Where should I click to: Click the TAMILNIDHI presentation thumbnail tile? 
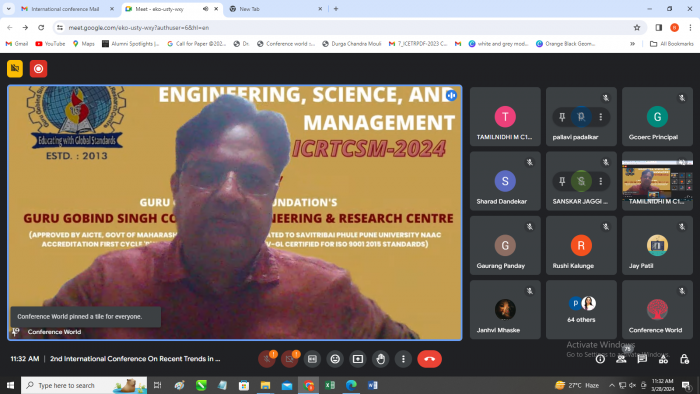click(x=657, y=181)
